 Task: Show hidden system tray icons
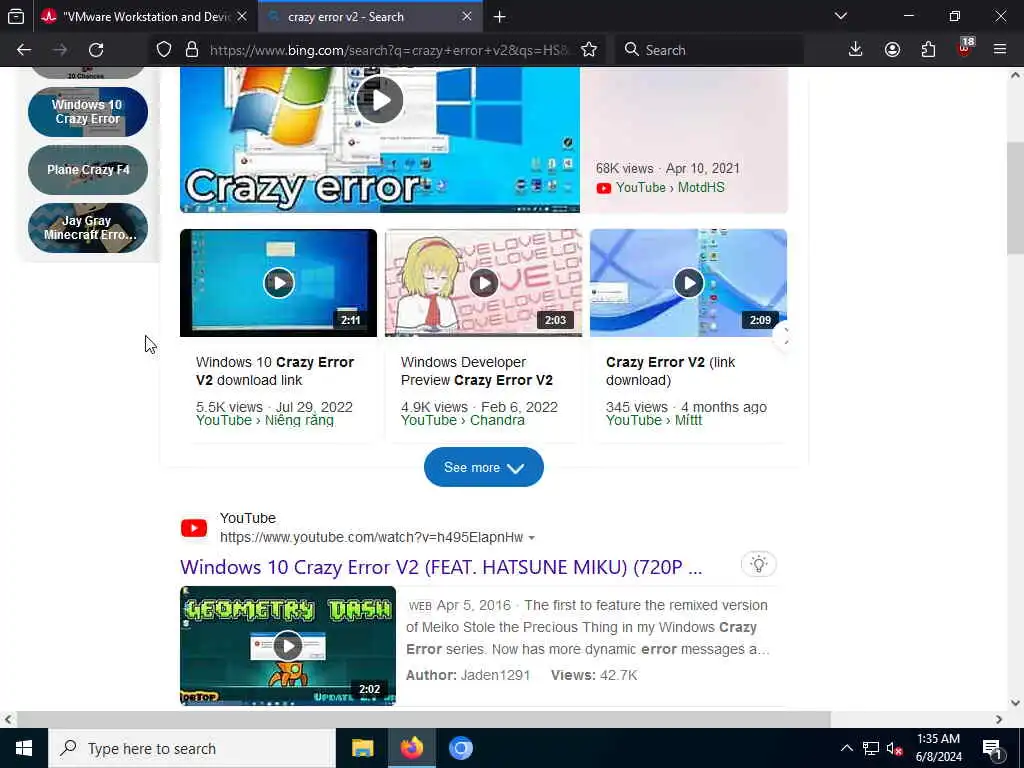pyautogui.click(x=846, y=748)
